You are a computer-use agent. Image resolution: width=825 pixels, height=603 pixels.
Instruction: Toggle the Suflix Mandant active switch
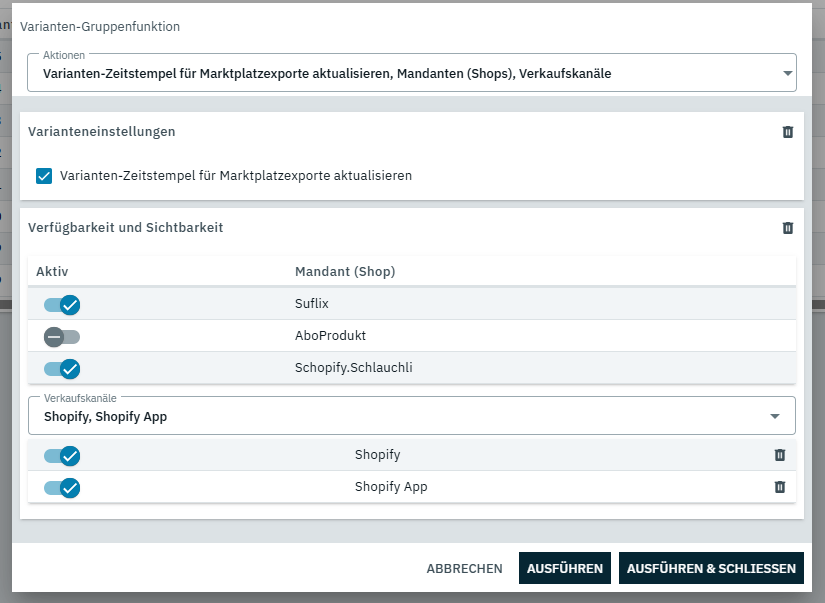[62, 304]
